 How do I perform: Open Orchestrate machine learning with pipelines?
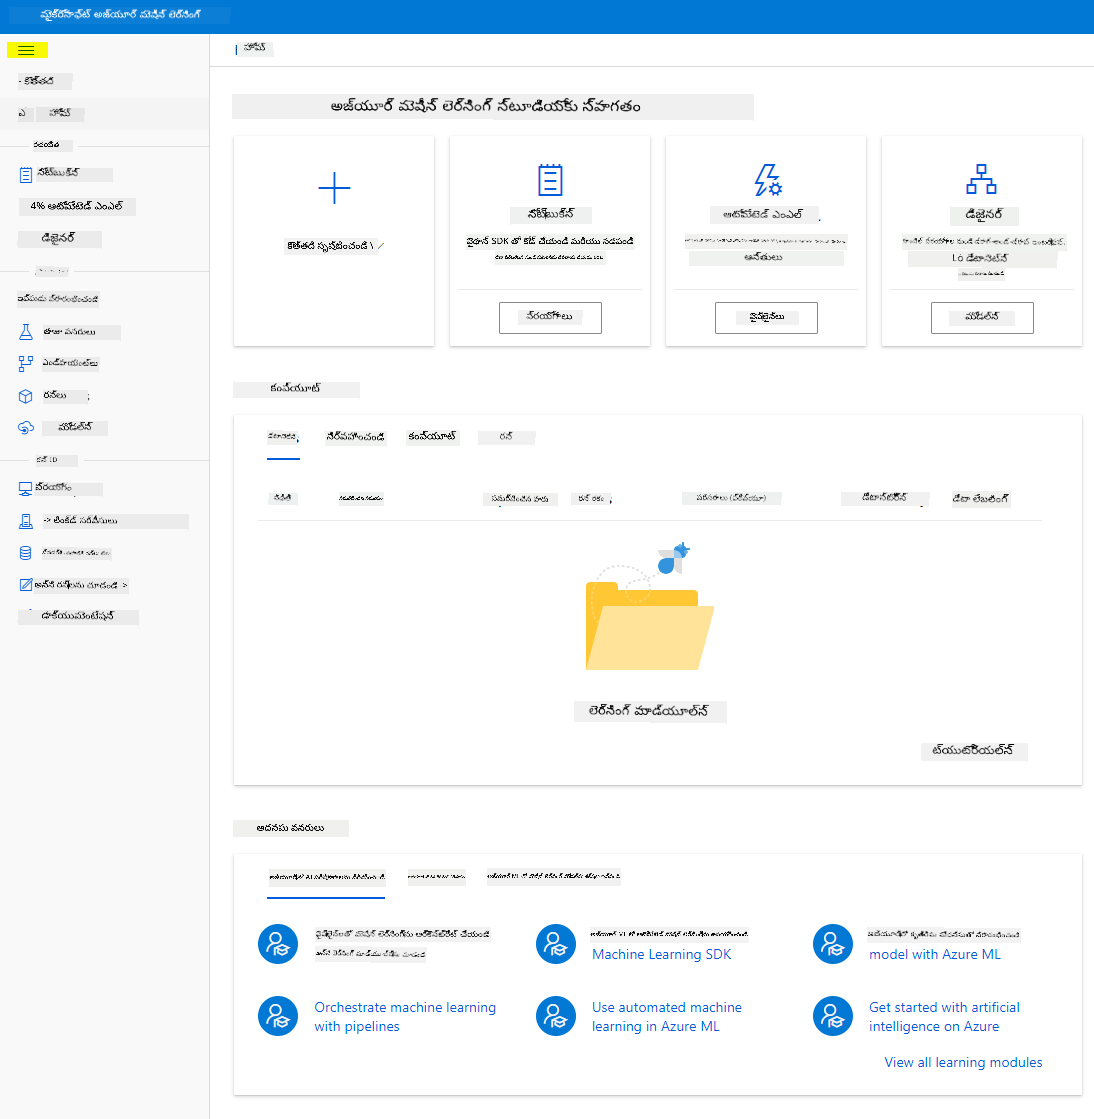click(405, 1016)
